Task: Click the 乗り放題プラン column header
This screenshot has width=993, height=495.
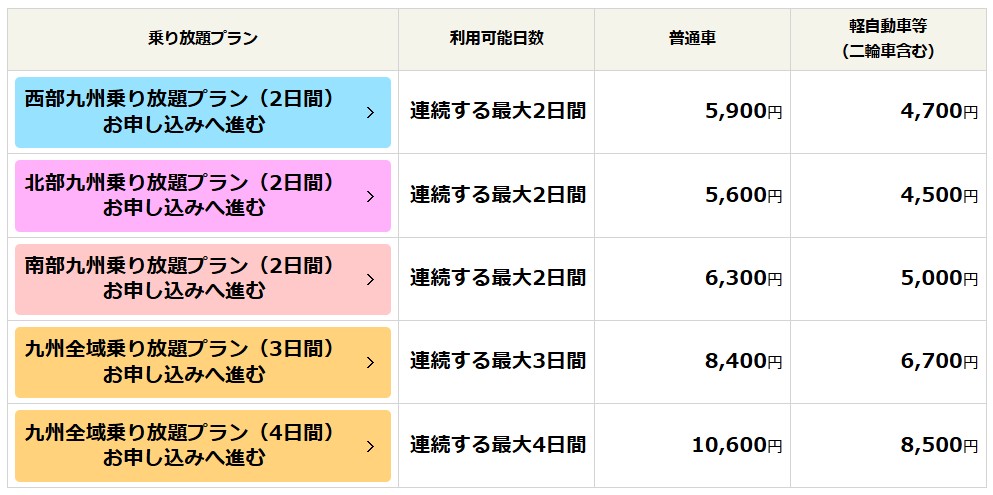Action: 203,38
